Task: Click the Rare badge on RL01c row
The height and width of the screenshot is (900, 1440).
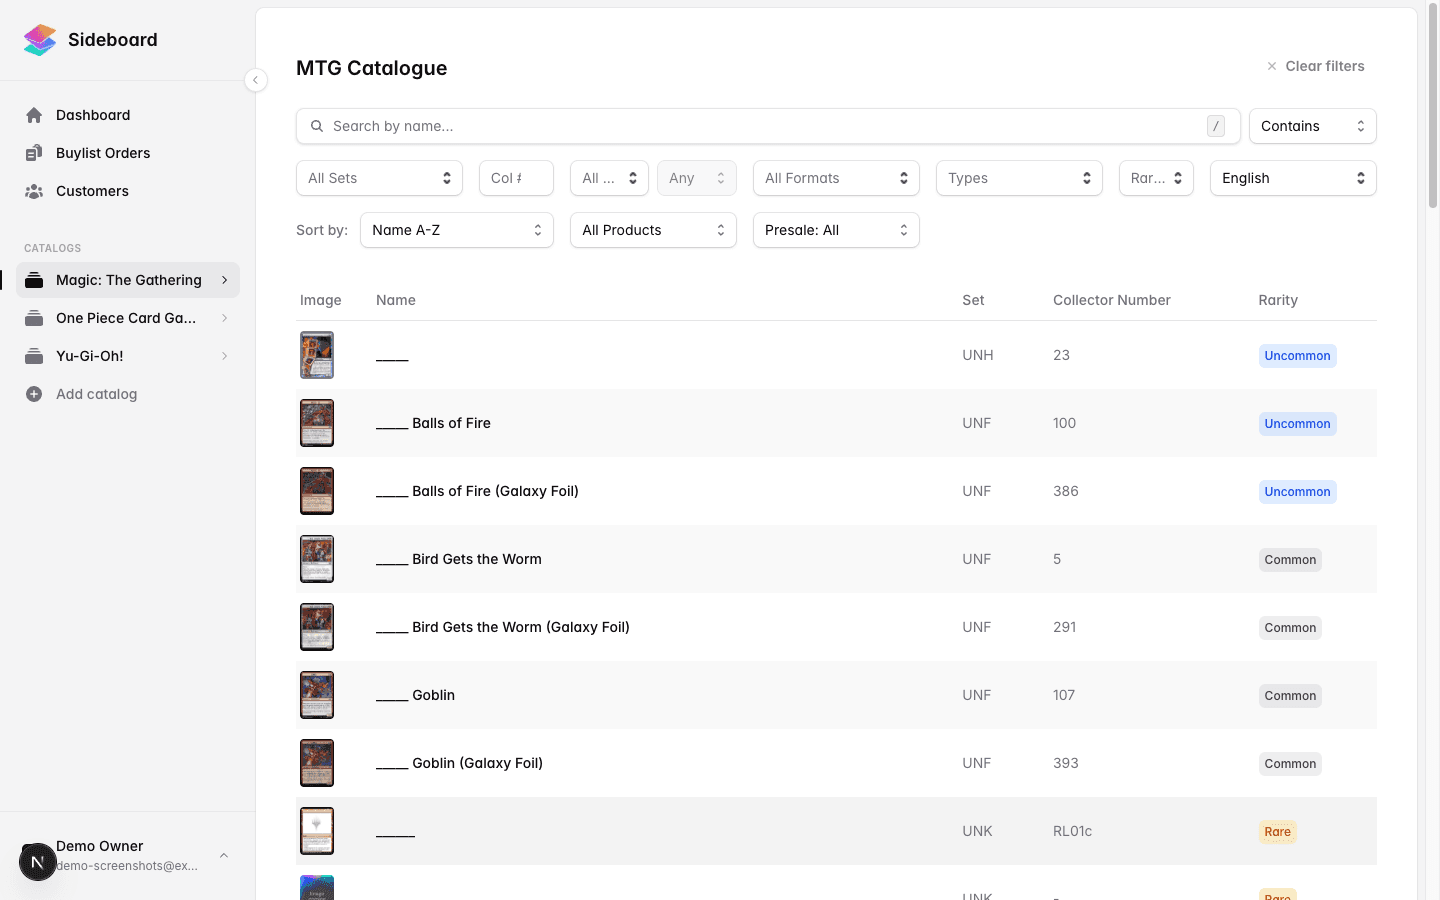Action: [1277, 832]
